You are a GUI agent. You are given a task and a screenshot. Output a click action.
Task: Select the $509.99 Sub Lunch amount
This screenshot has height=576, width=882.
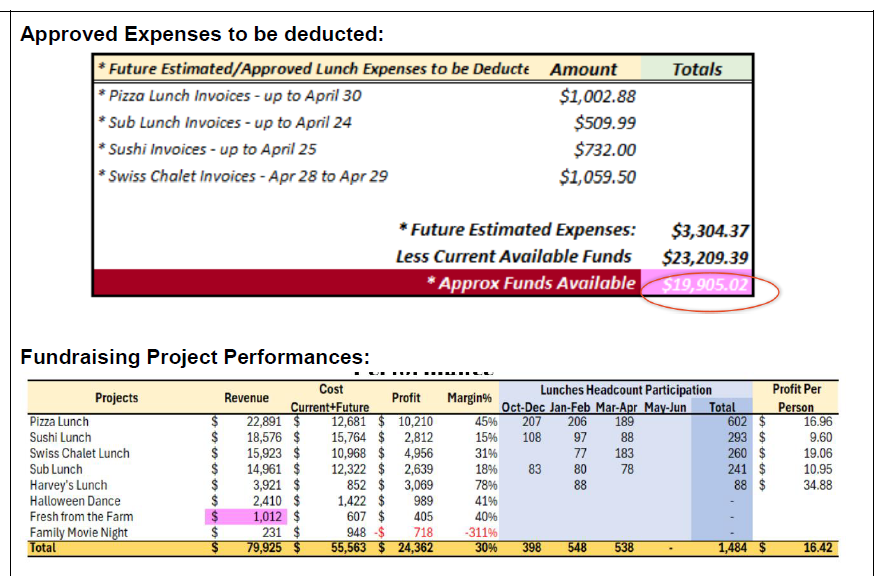[x=605, y=123]
